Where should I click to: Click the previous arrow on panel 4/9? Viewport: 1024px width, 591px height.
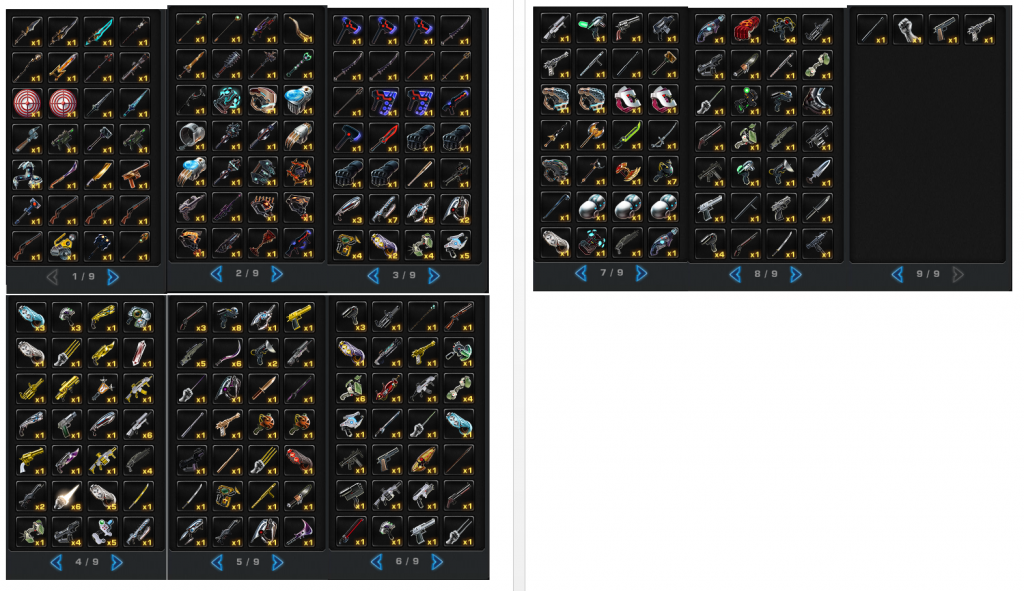click(x=56, y=562)
